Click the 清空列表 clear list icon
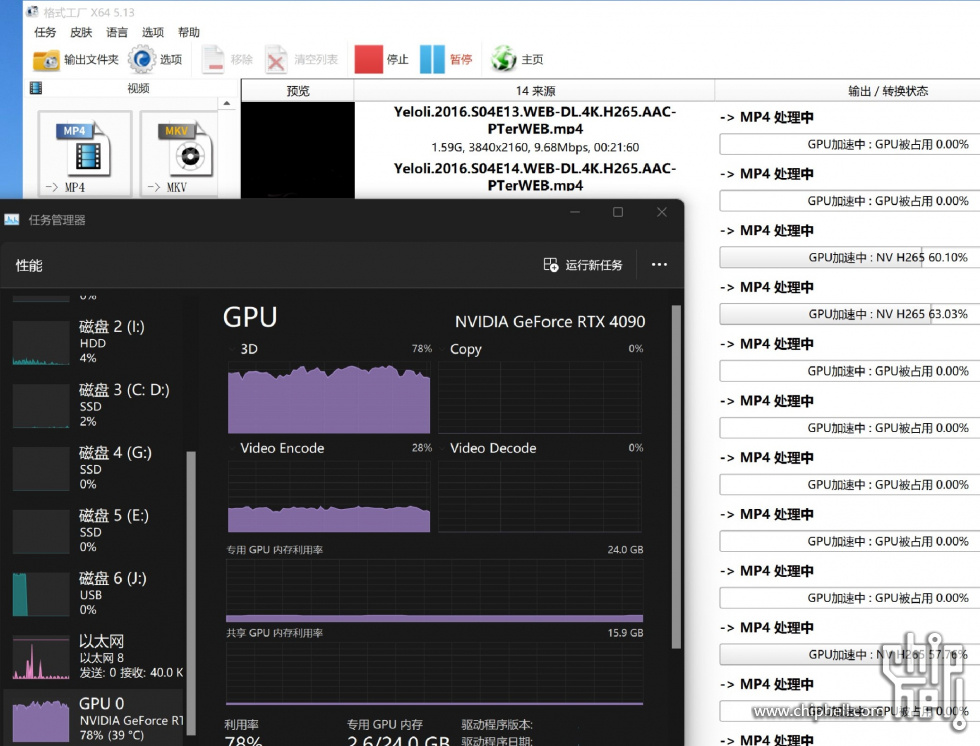The width and height of the screenshot is (980, 746). tap(276, 60)
